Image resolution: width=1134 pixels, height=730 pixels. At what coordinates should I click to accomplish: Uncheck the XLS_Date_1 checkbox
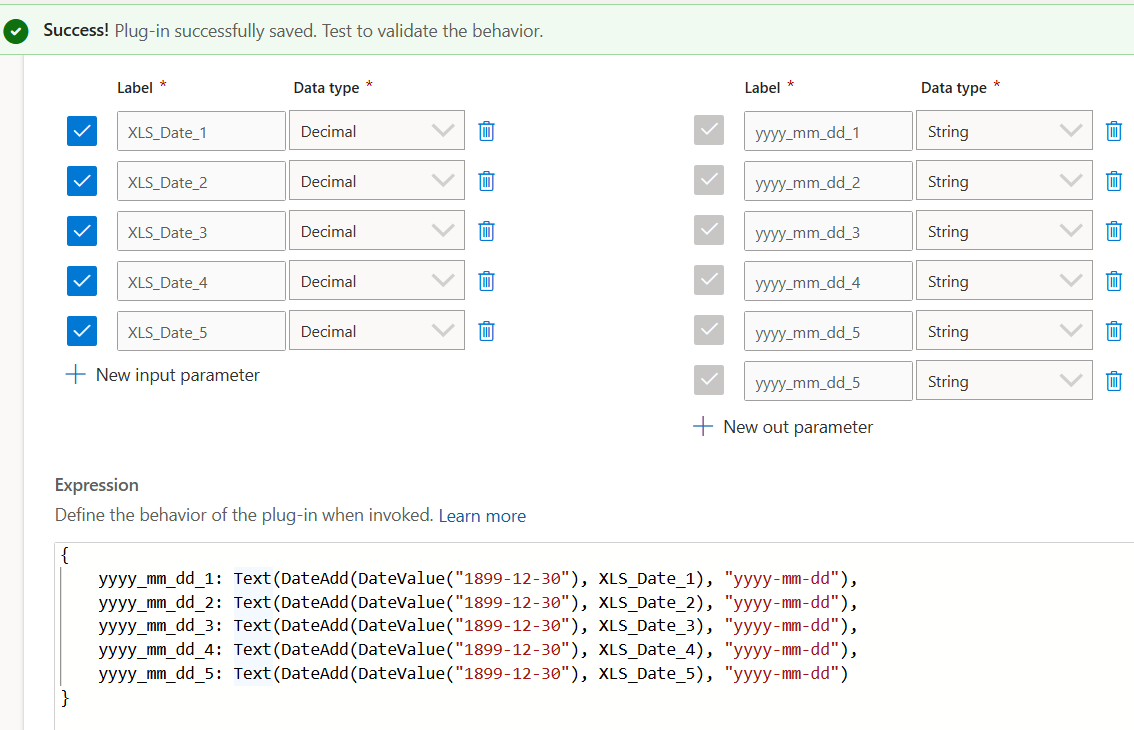(82, 131)
